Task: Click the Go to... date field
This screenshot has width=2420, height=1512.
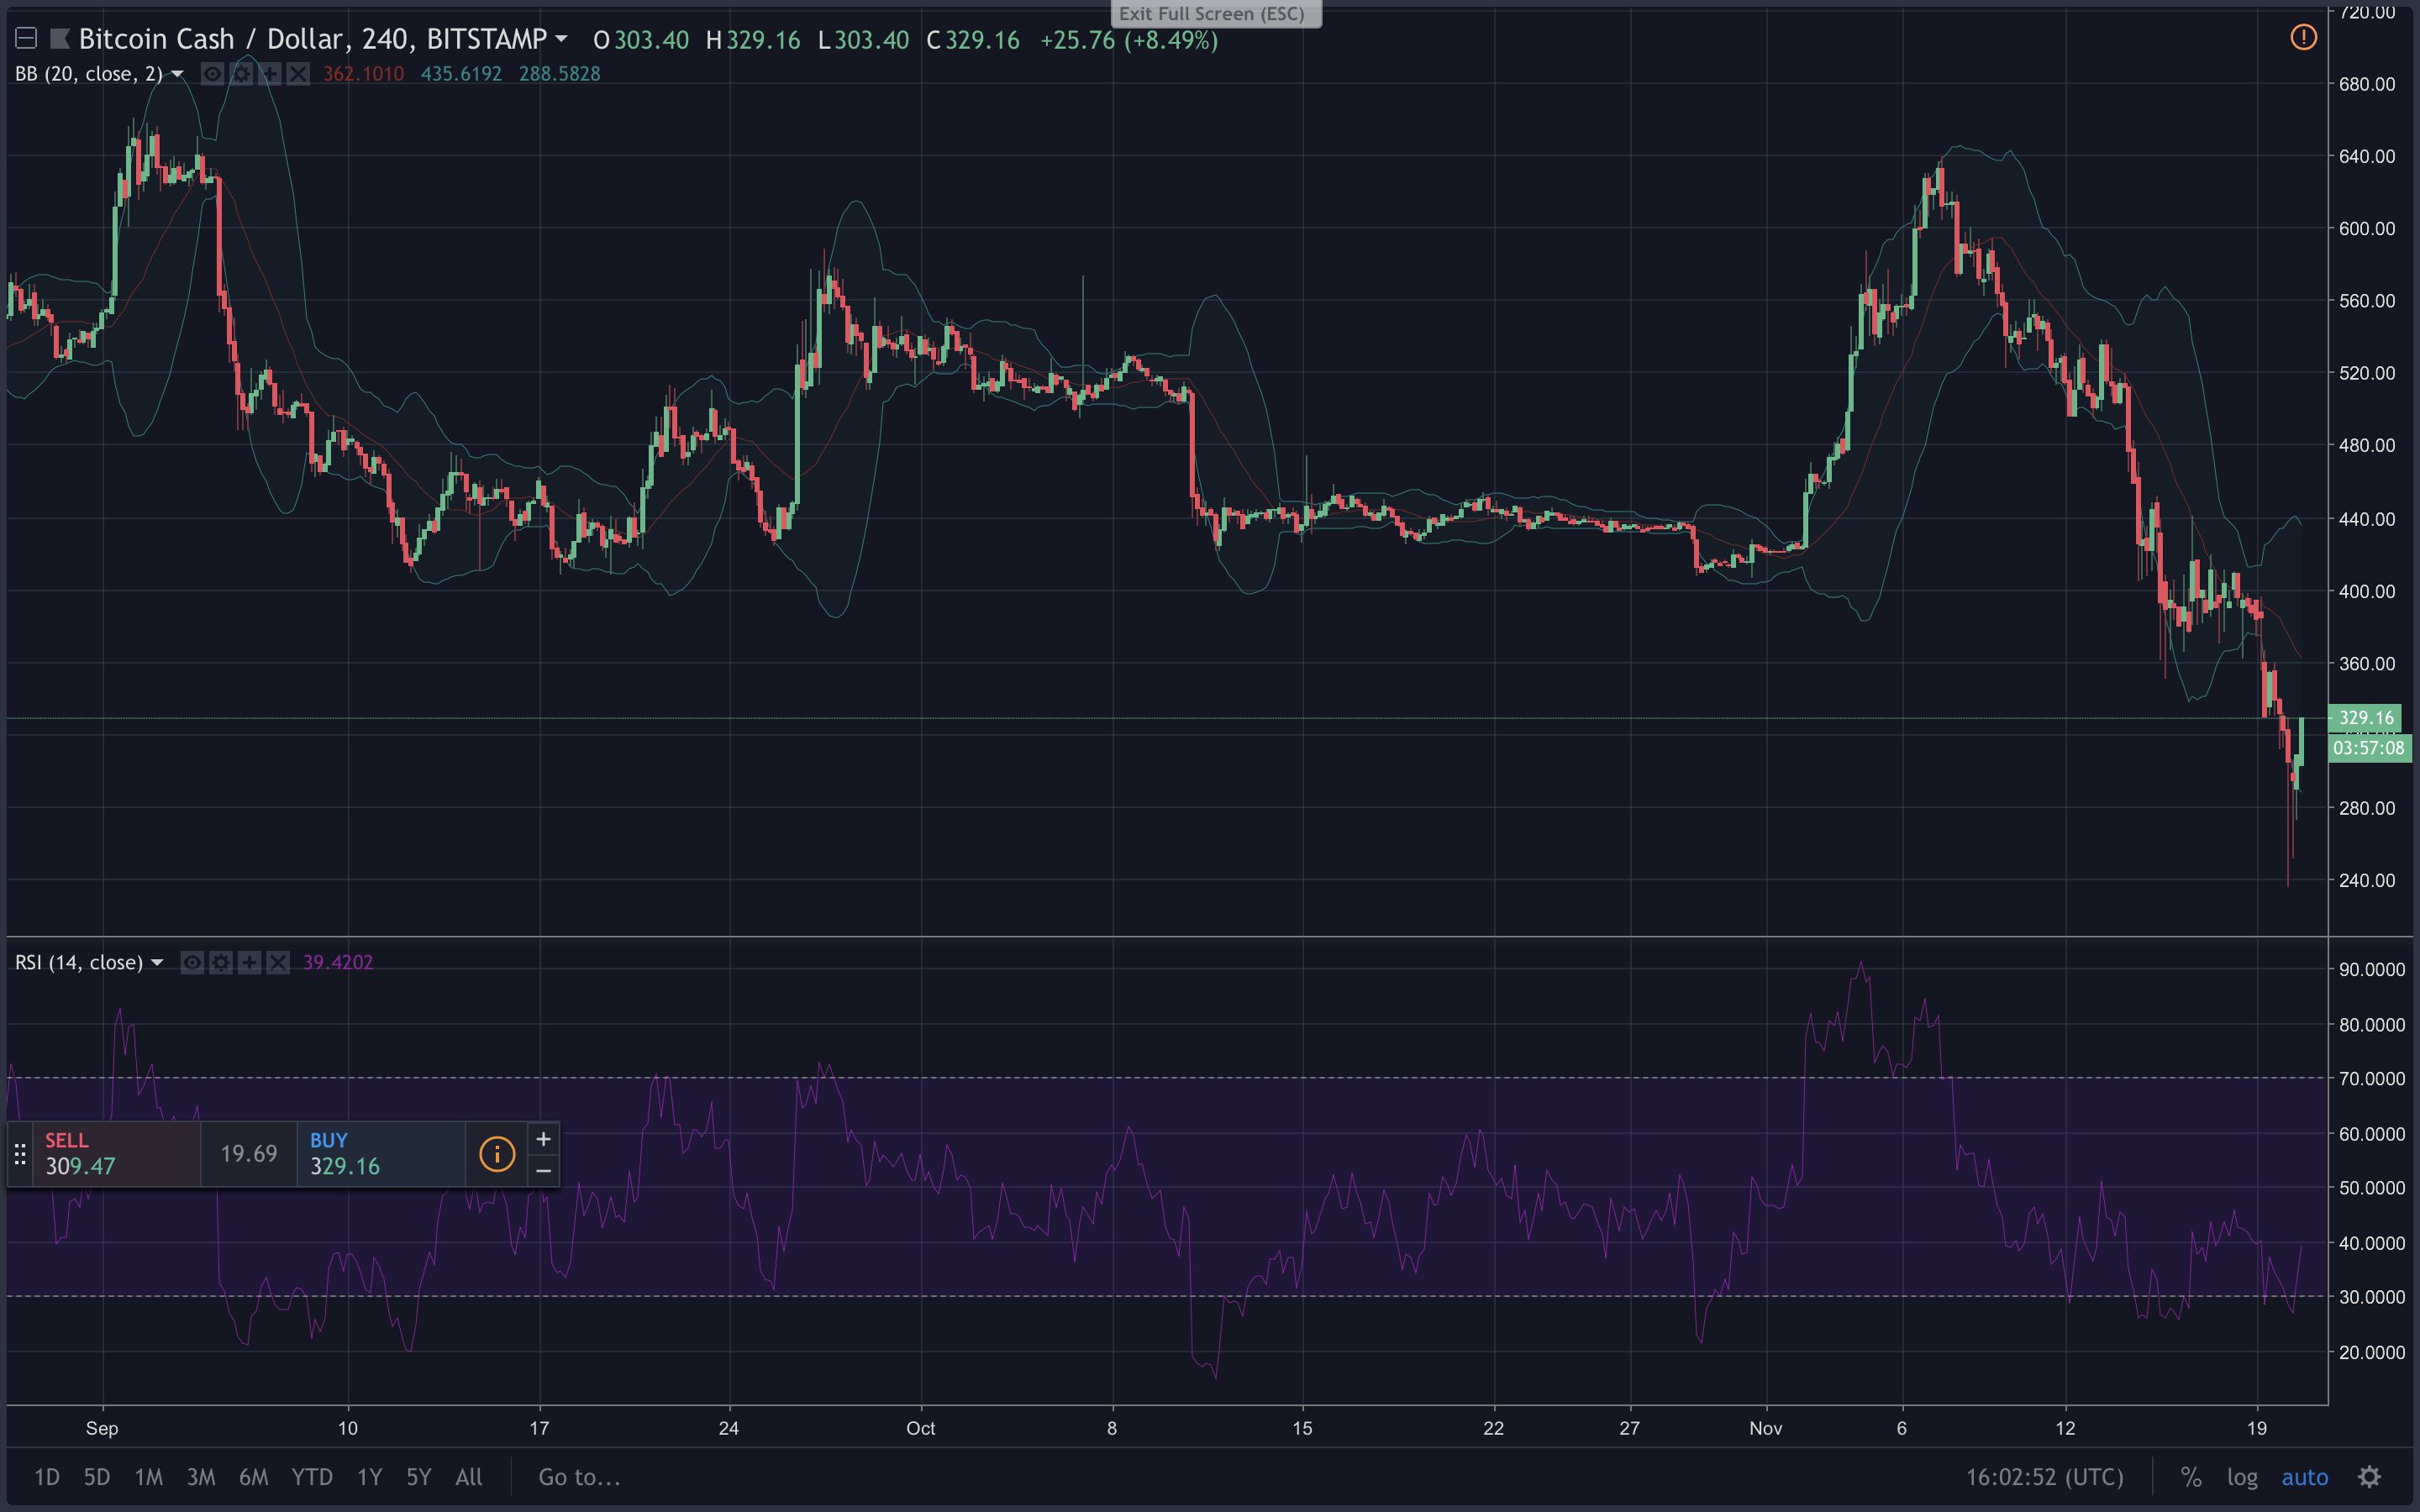Action: click(579, 1477)
